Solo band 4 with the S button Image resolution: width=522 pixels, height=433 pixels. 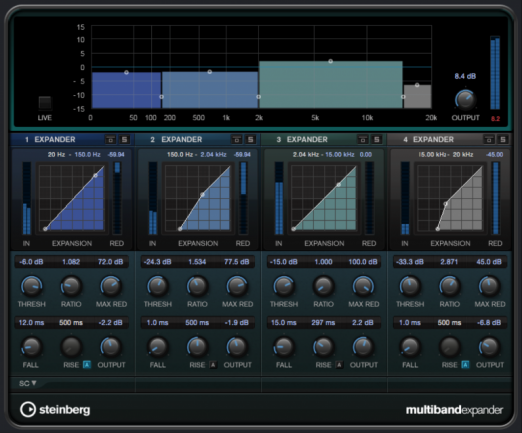click(x=503, y=140)
